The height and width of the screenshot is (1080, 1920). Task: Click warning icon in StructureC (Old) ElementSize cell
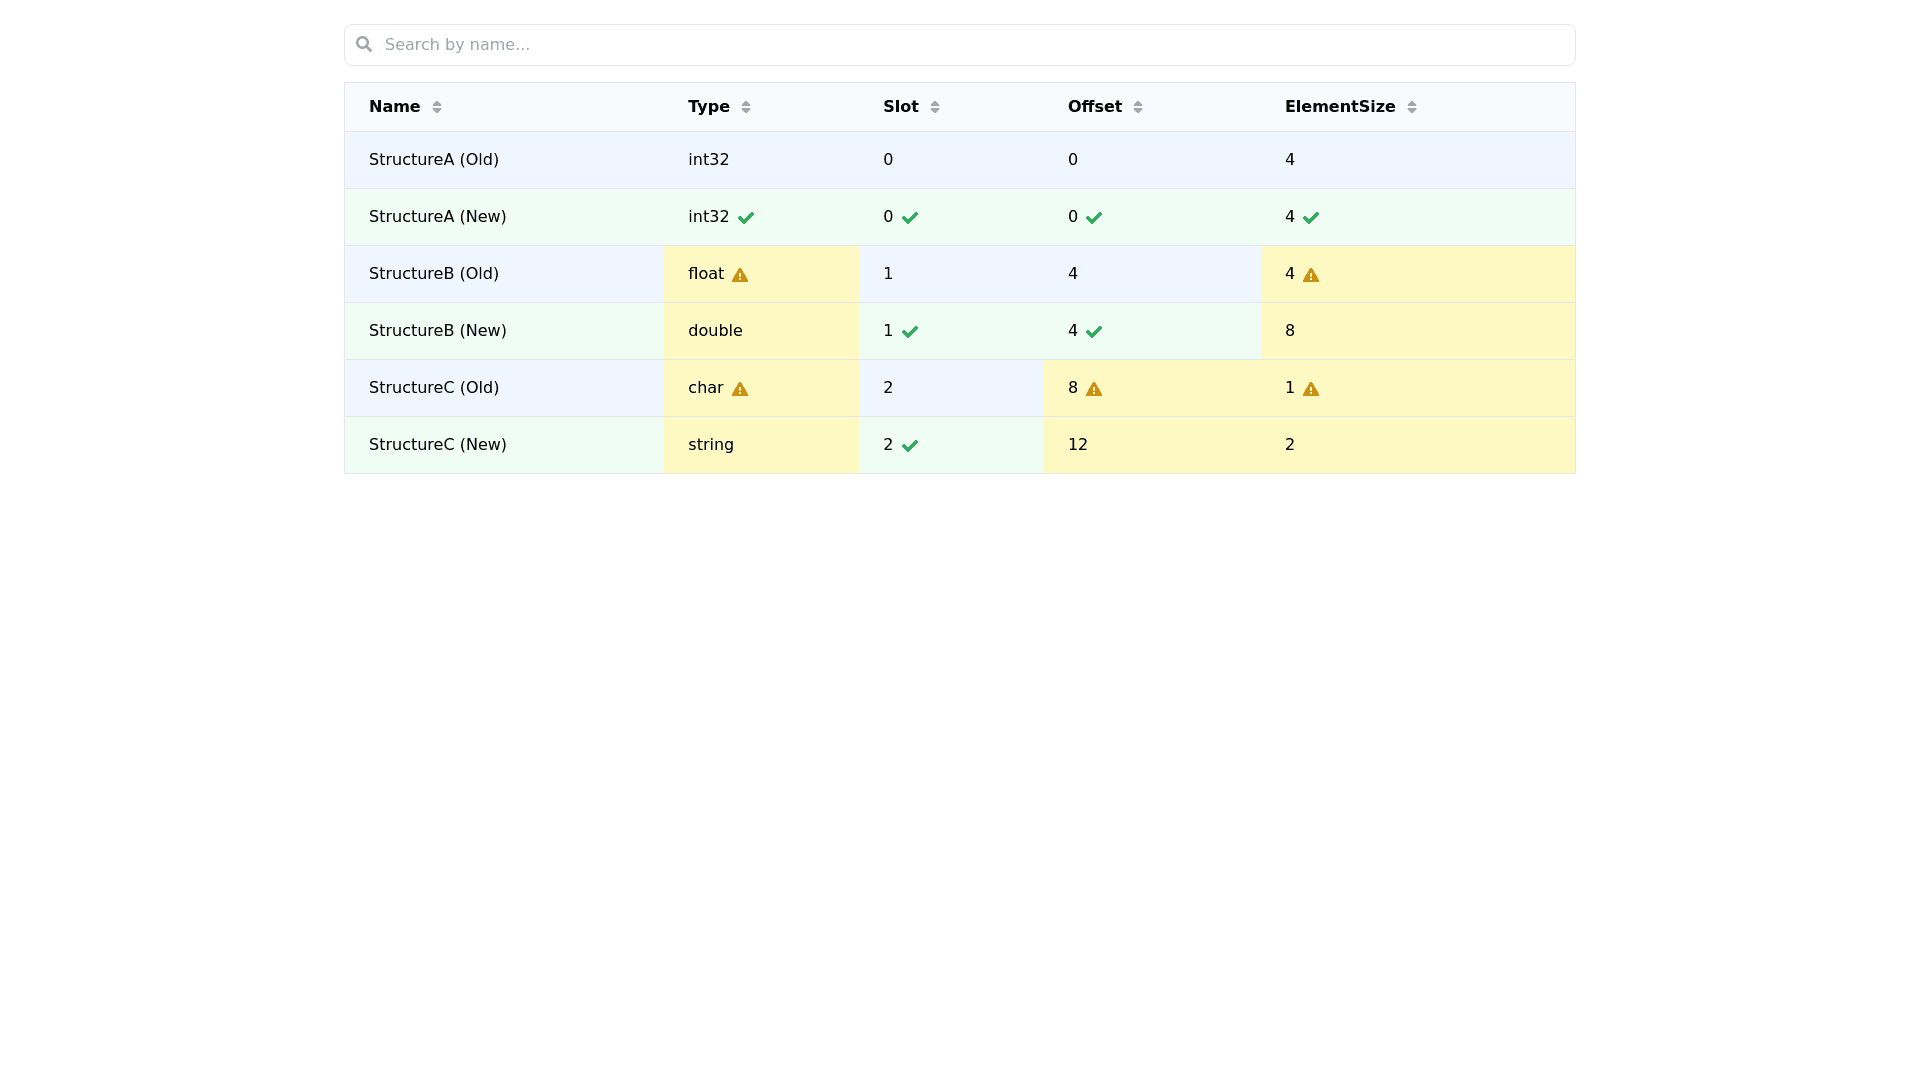pos(1311,389)
